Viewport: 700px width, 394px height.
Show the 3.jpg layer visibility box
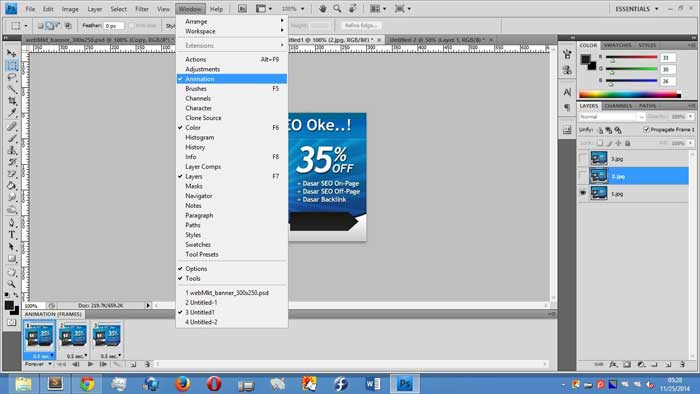(583, 158)
